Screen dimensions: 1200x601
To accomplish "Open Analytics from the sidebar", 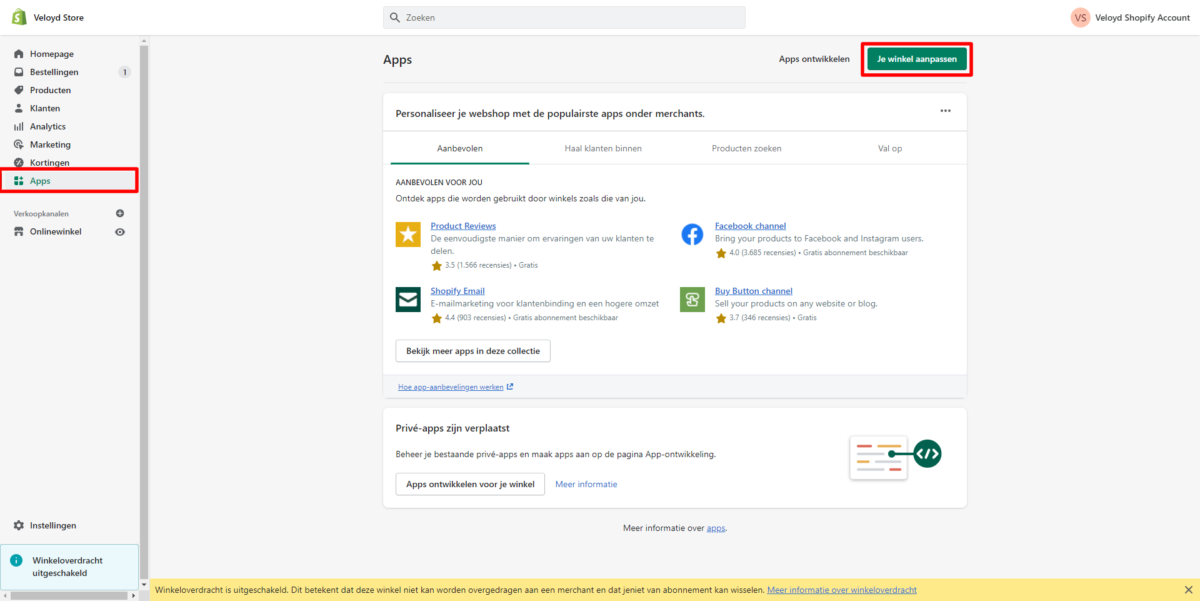I will click(x=47, y=126).
